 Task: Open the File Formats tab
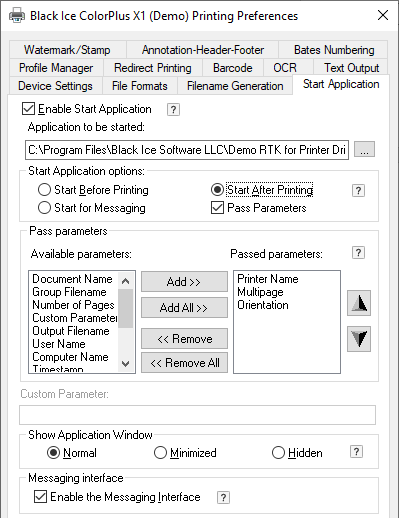(140, 86)
